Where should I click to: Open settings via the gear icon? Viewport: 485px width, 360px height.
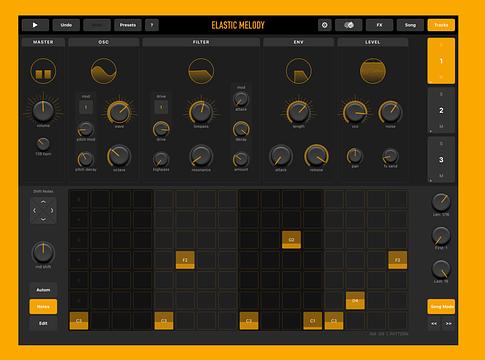point(324,25)
